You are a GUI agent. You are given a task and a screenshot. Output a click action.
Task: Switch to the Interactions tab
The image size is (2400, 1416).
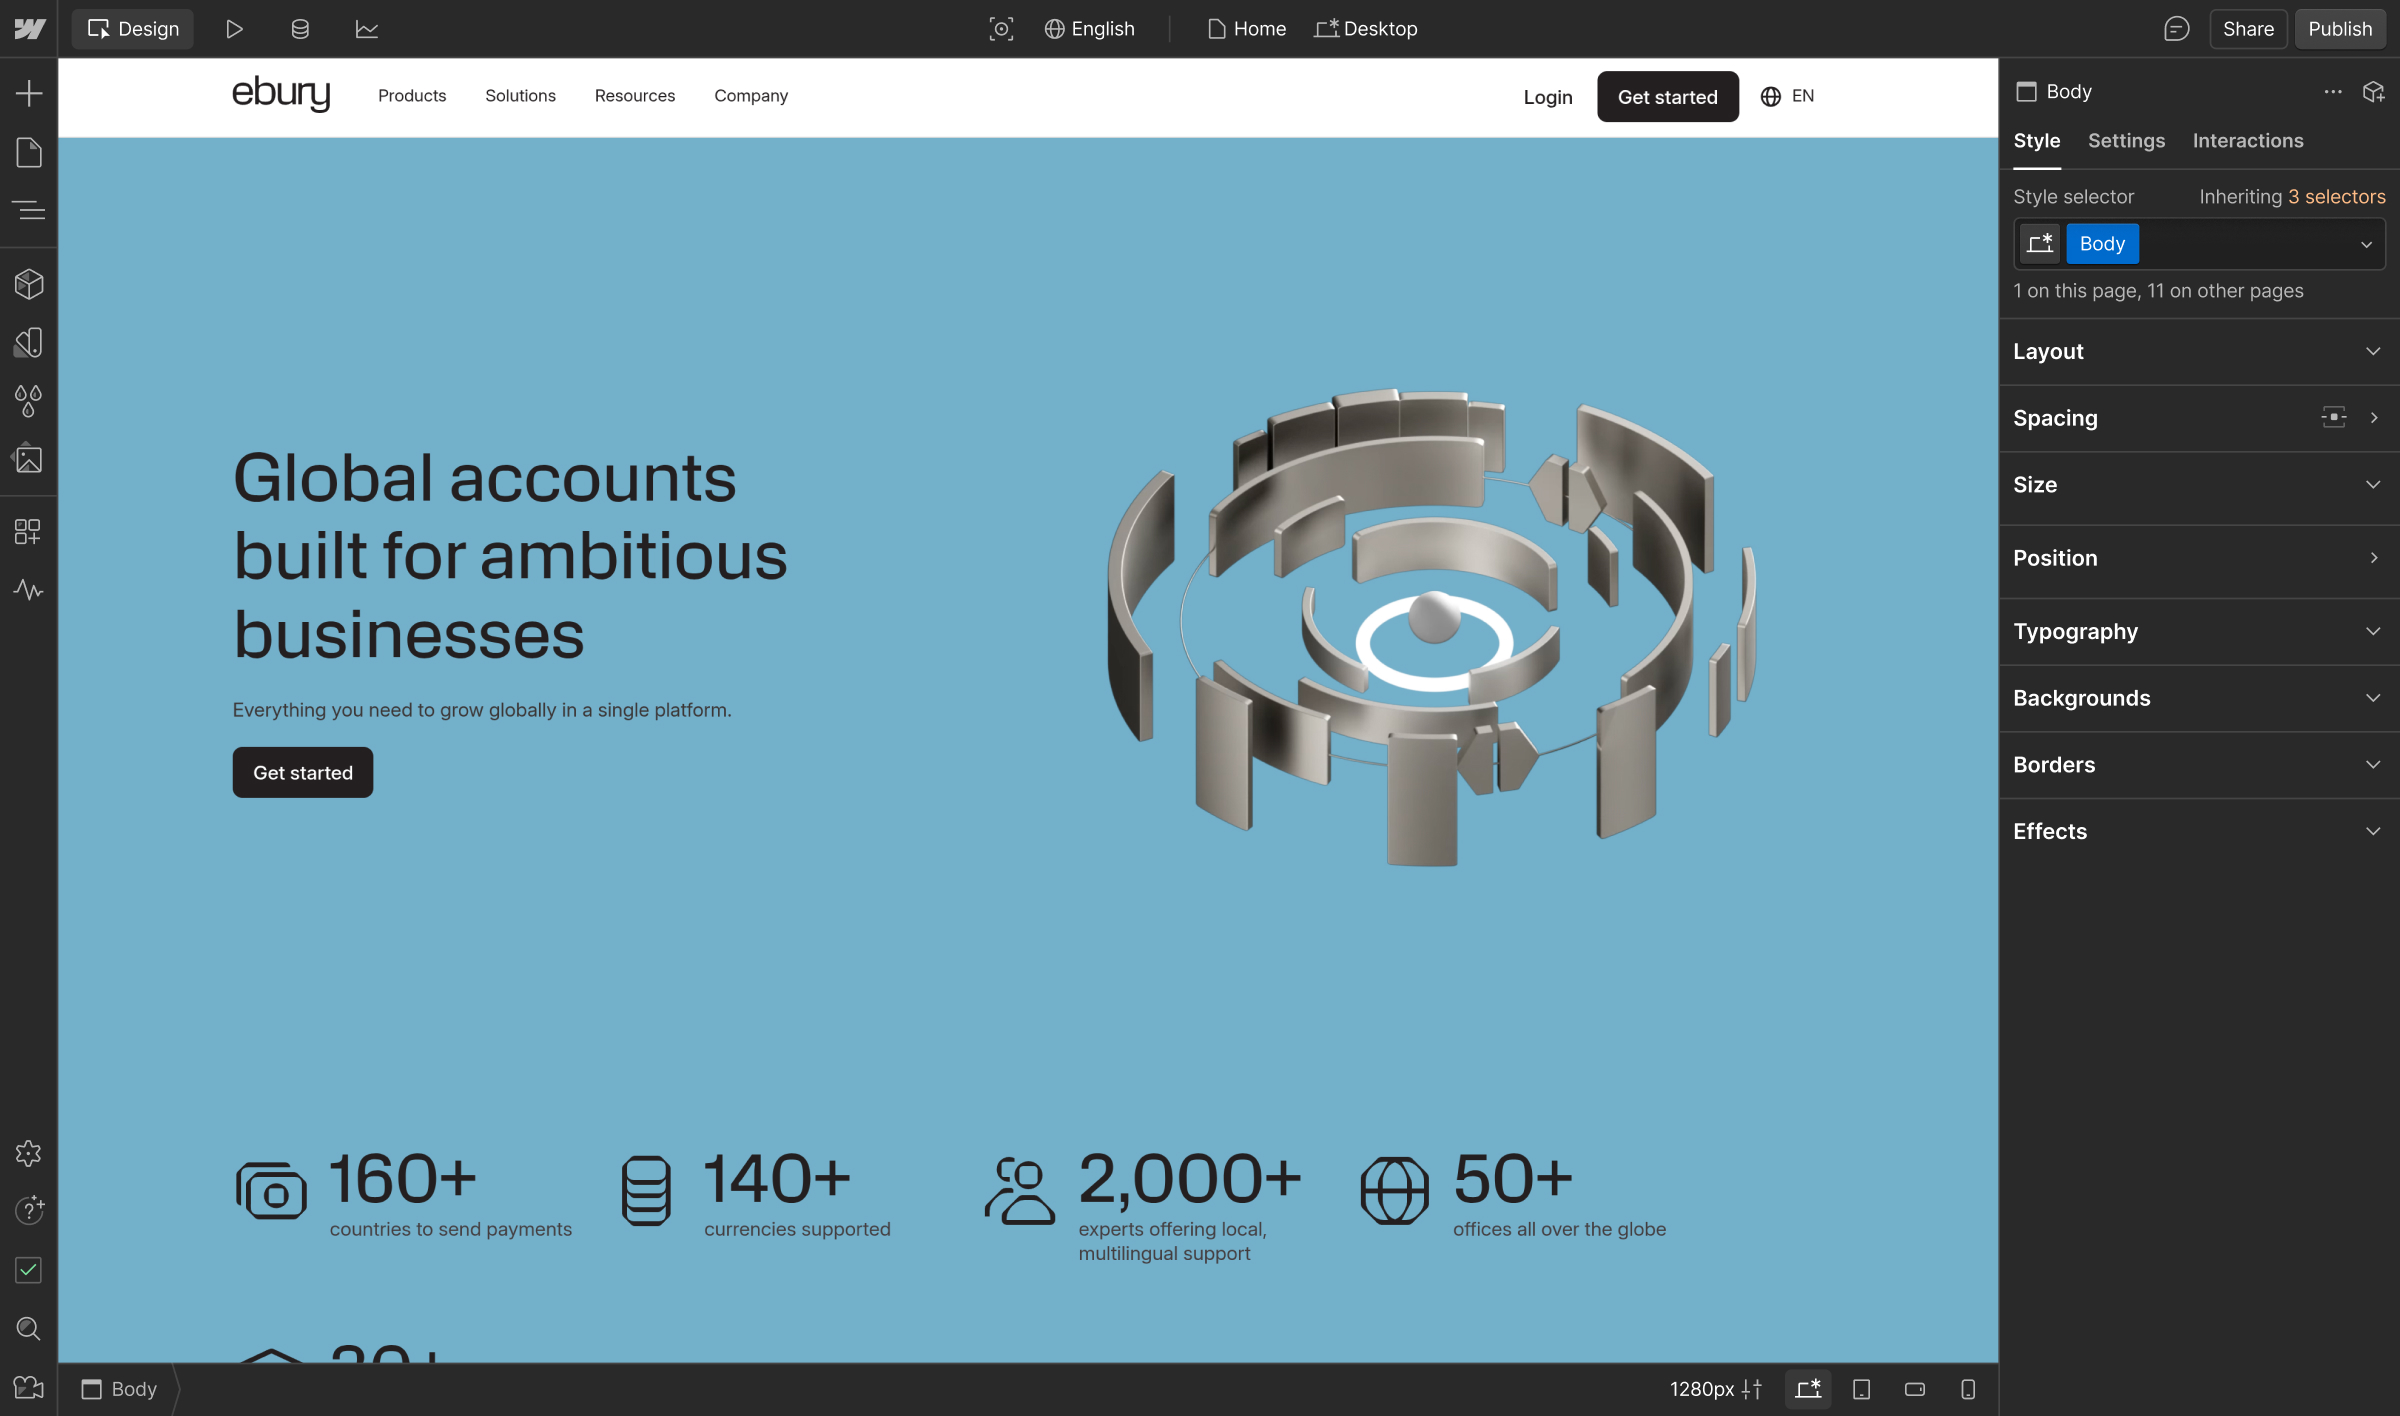(x=2248, y=141)
